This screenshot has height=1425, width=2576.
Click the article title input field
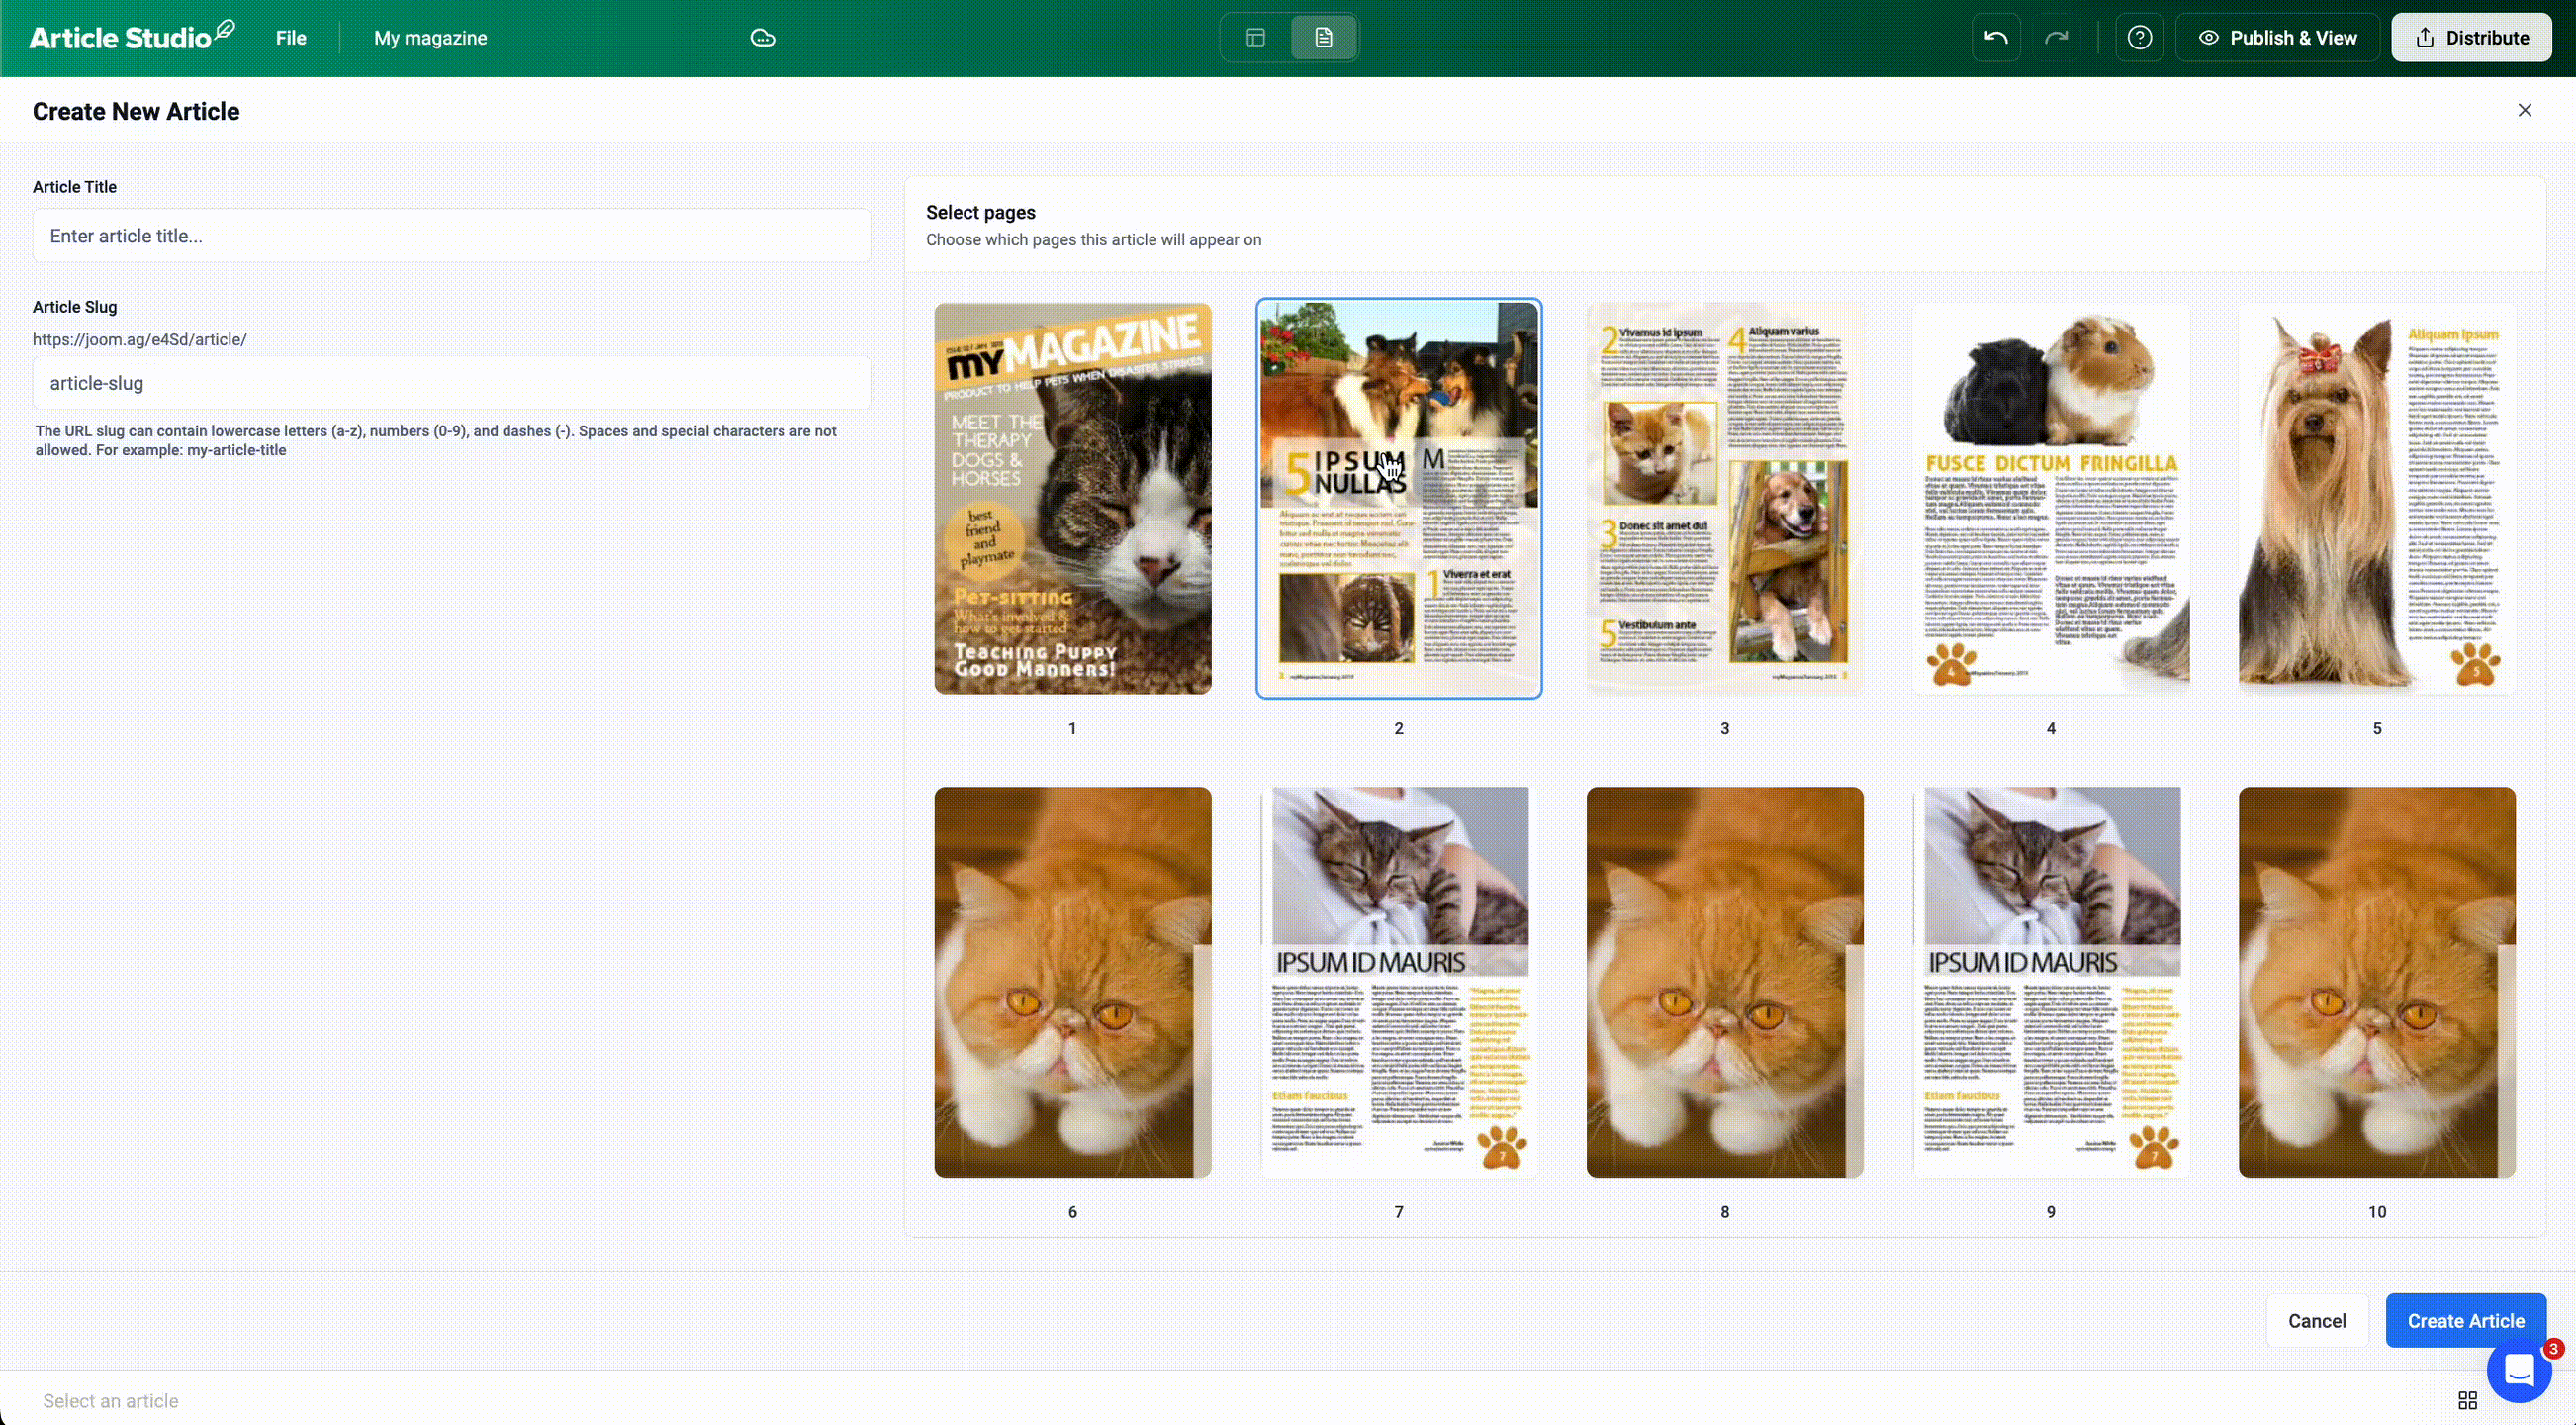pyautogui.click(x=450, y=235)
